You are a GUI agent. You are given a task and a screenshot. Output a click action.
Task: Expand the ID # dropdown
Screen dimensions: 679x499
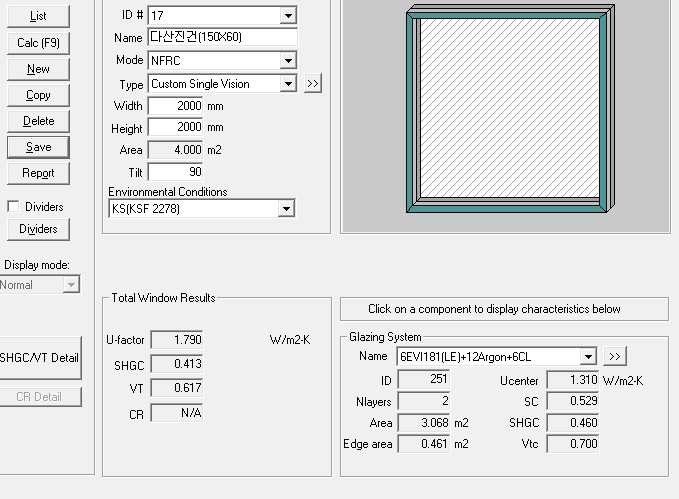coord(288,16)
